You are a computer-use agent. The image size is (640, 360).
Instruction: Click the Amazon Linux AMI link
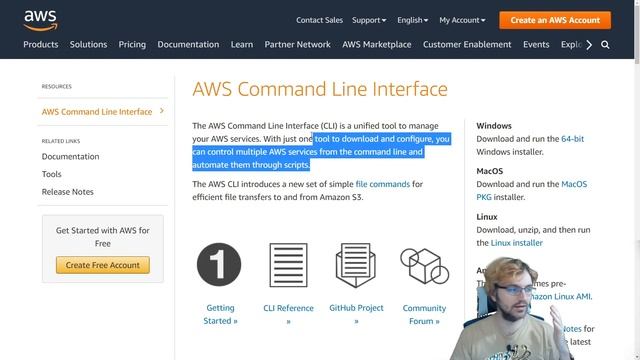[561, 297]
